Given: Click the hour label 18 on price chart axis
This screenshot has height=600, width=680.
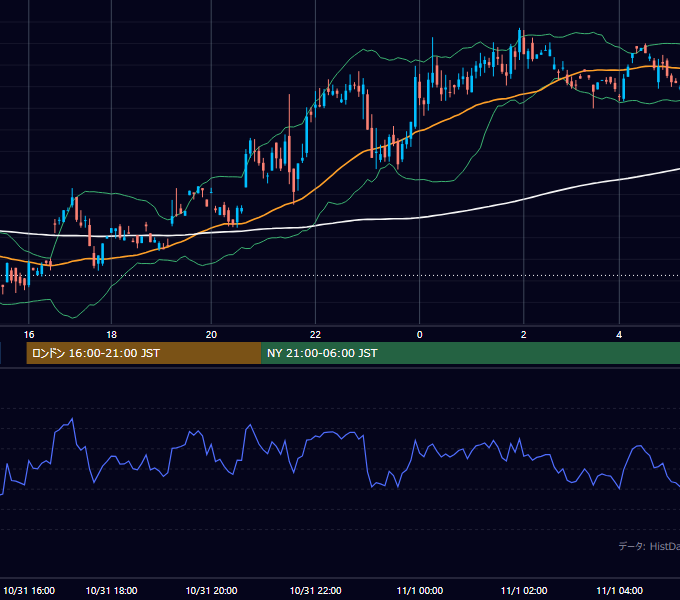Looking at the screenshot, I should click(111, 335).
